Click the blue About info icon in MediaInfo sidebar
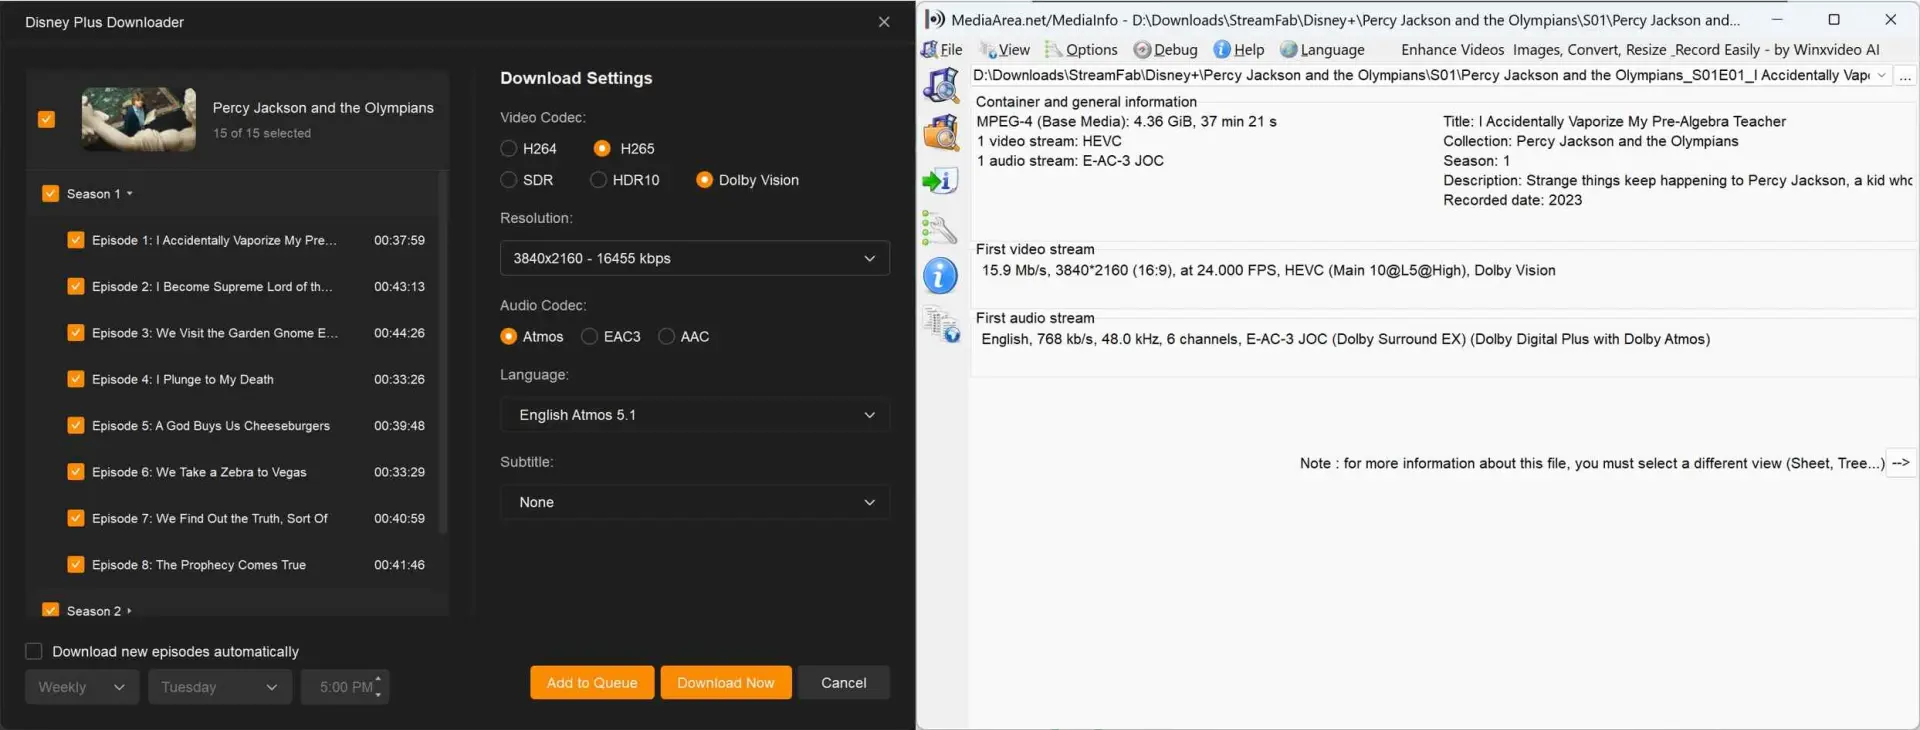 (940, 275)
